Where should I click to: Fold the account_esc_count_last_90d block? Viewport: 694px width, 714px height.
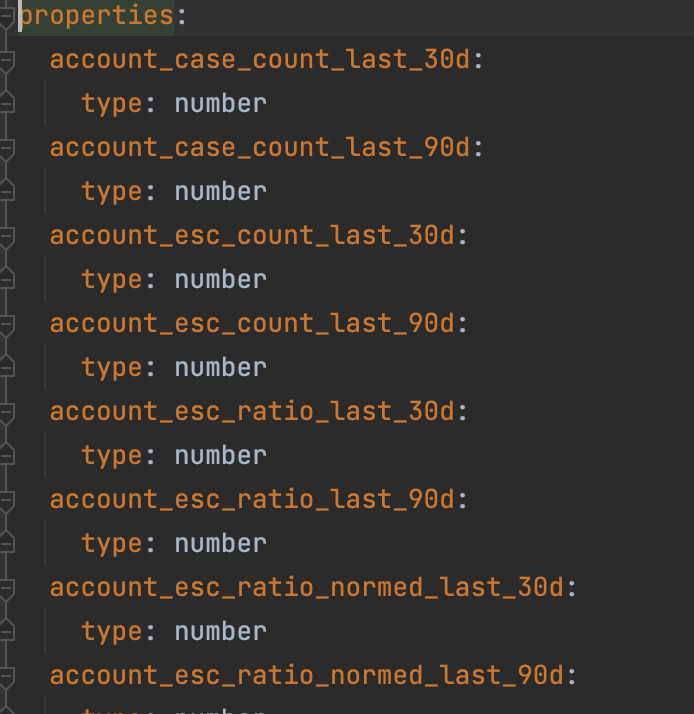click(6, 326)
